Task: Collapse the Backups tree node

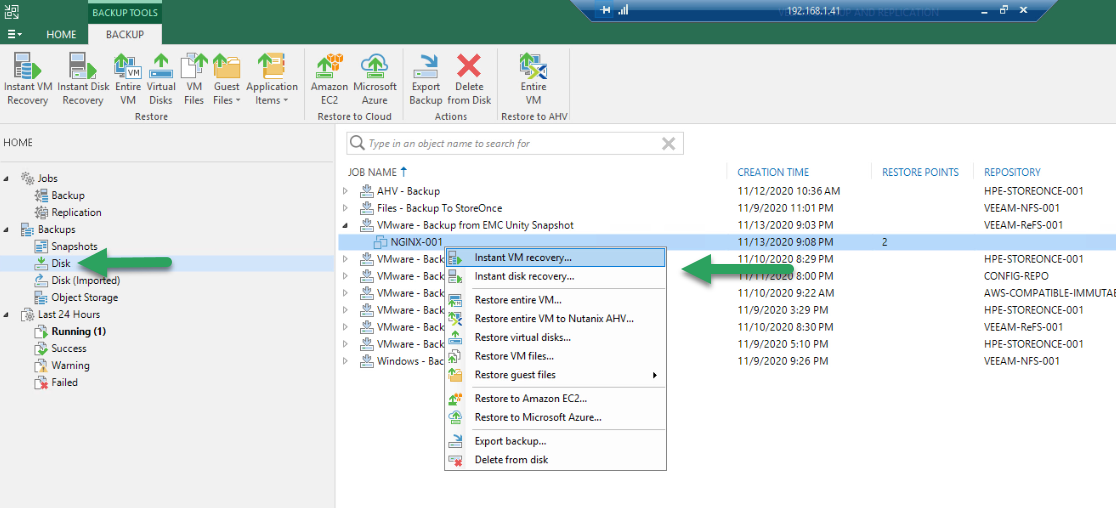Action: [x=7, y=230]
